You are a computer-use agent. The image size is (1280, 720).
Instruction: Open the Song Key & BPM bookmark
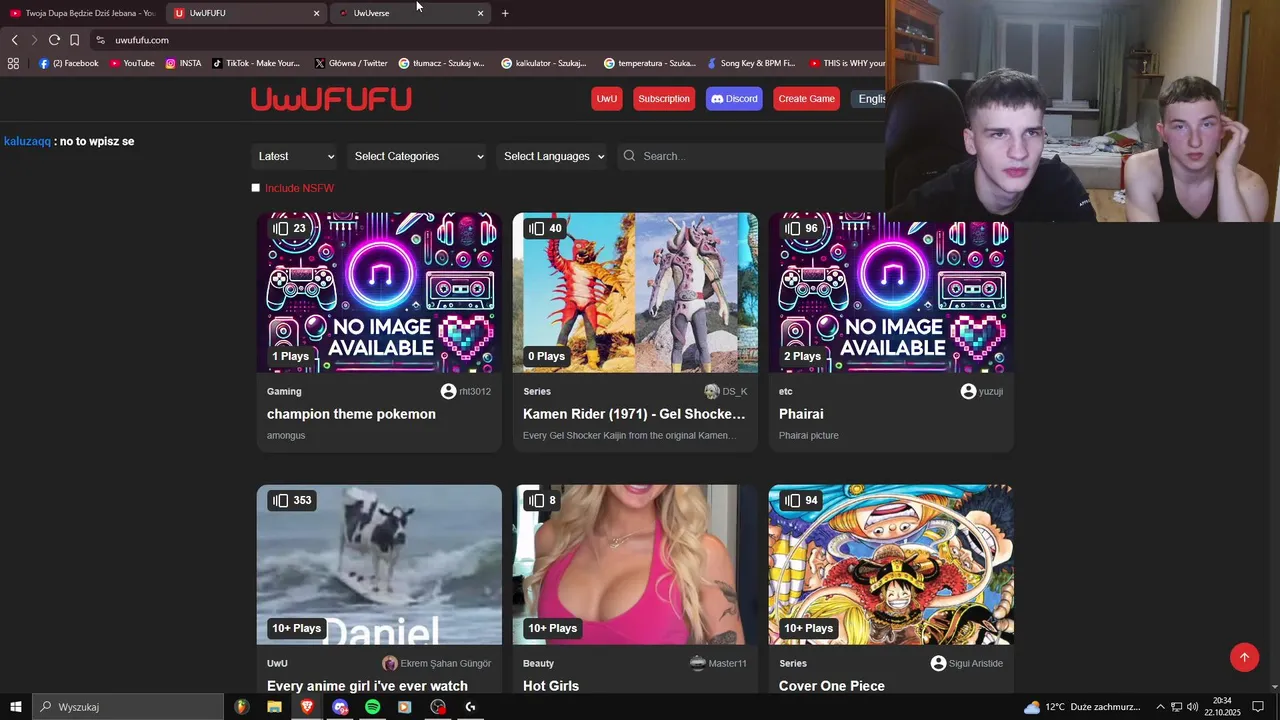750,63
